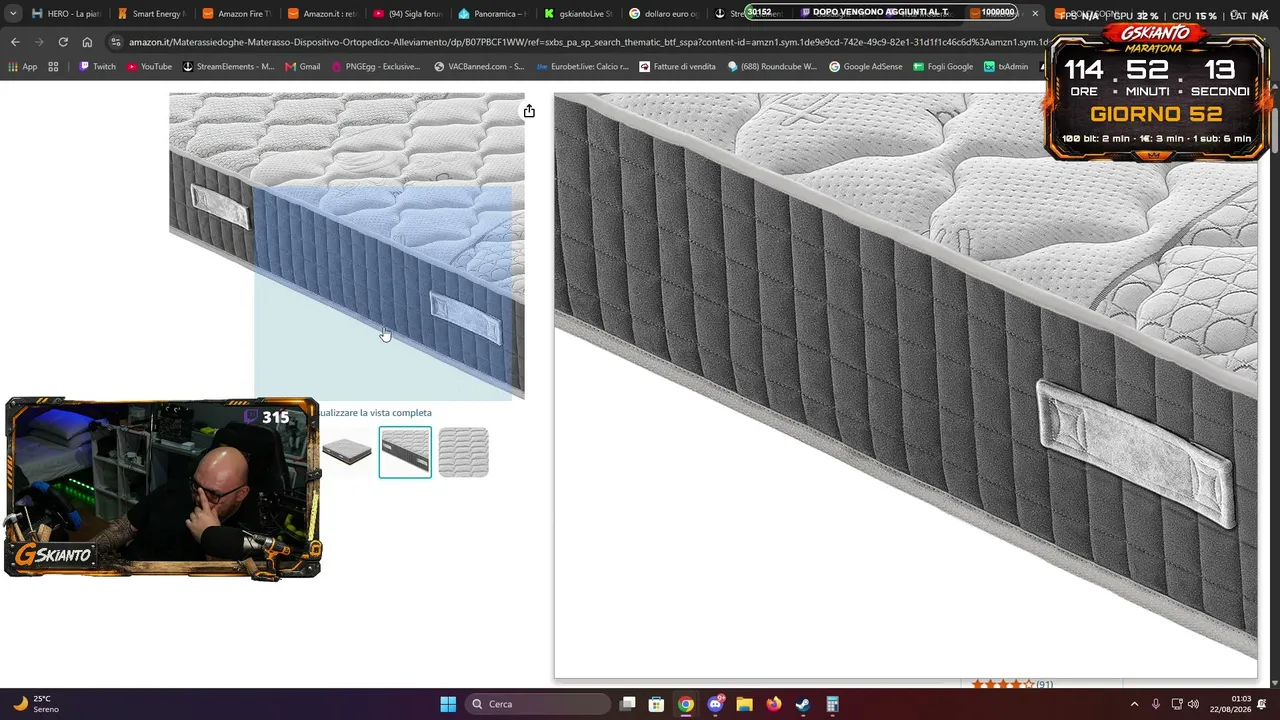Open the YouTube bookmark

click(x=149, y=66)
